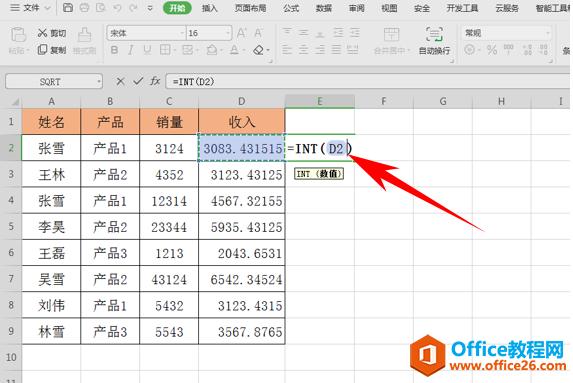The height and width of the screenshot is (383, 573).
Task: Click the Print icon
Action: (84, 8)
